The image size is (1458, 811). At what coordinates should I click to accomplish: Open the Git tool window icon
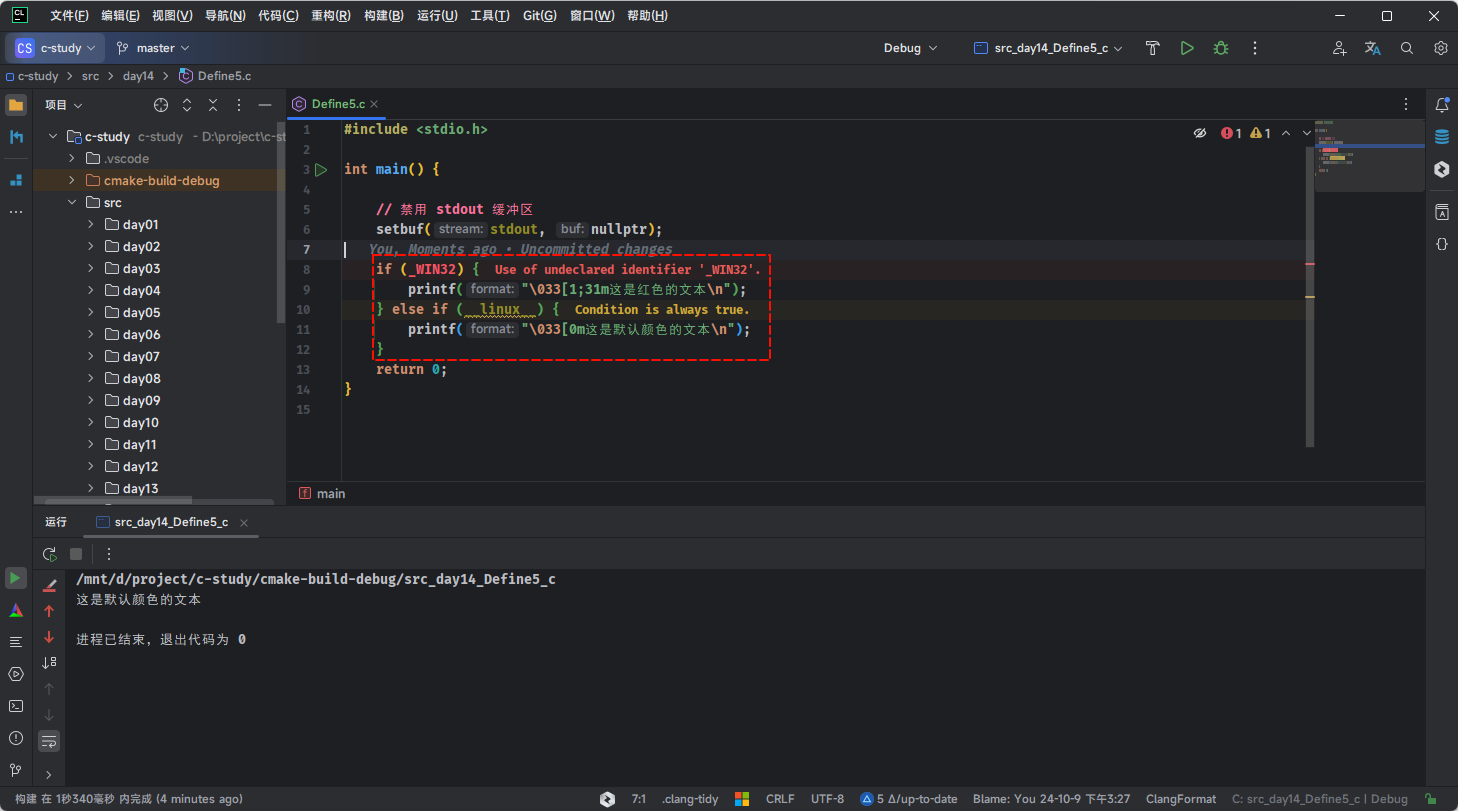pyautogui.click(x=16, y=770)
